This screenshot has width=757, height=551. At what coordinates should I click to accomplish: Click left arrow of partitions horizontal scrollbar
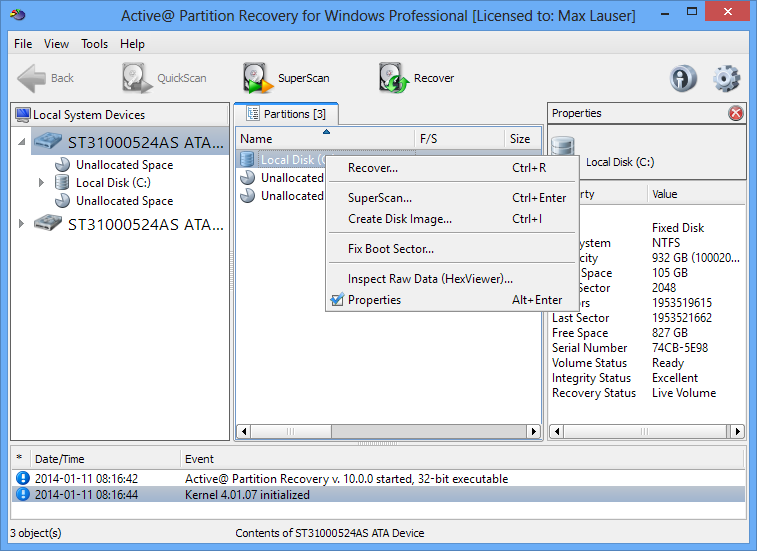click(244, 431)
